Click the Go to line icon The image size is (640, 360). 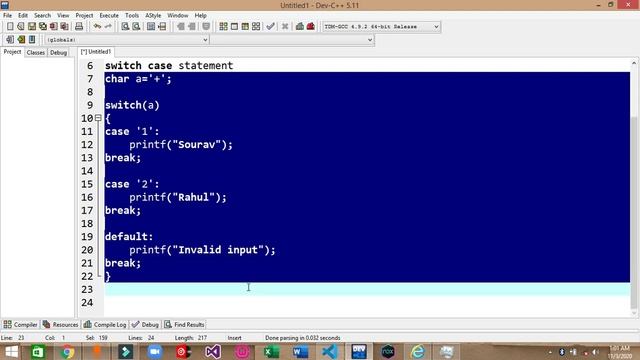tap(162, 27)
